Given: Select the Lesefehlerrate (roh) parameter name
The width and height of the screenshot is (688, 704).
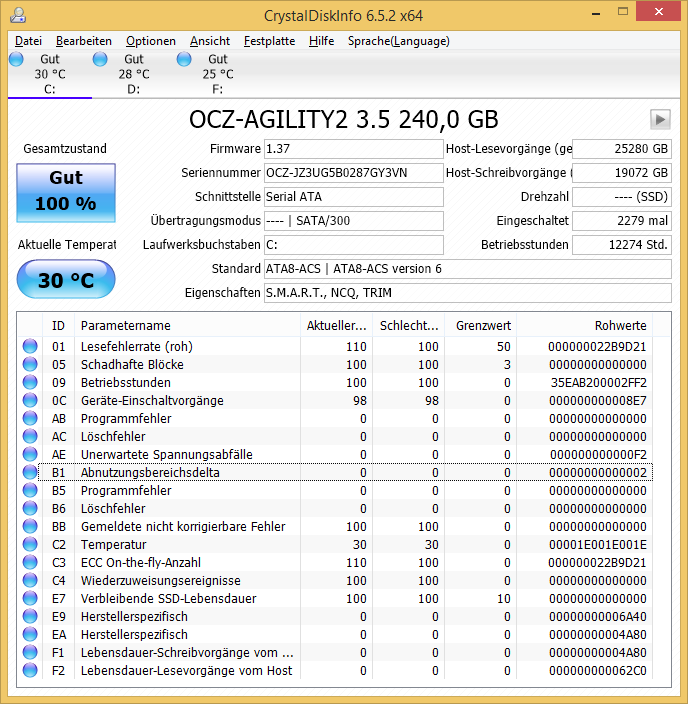Looking at the screenshot, I should click(137, 347).
